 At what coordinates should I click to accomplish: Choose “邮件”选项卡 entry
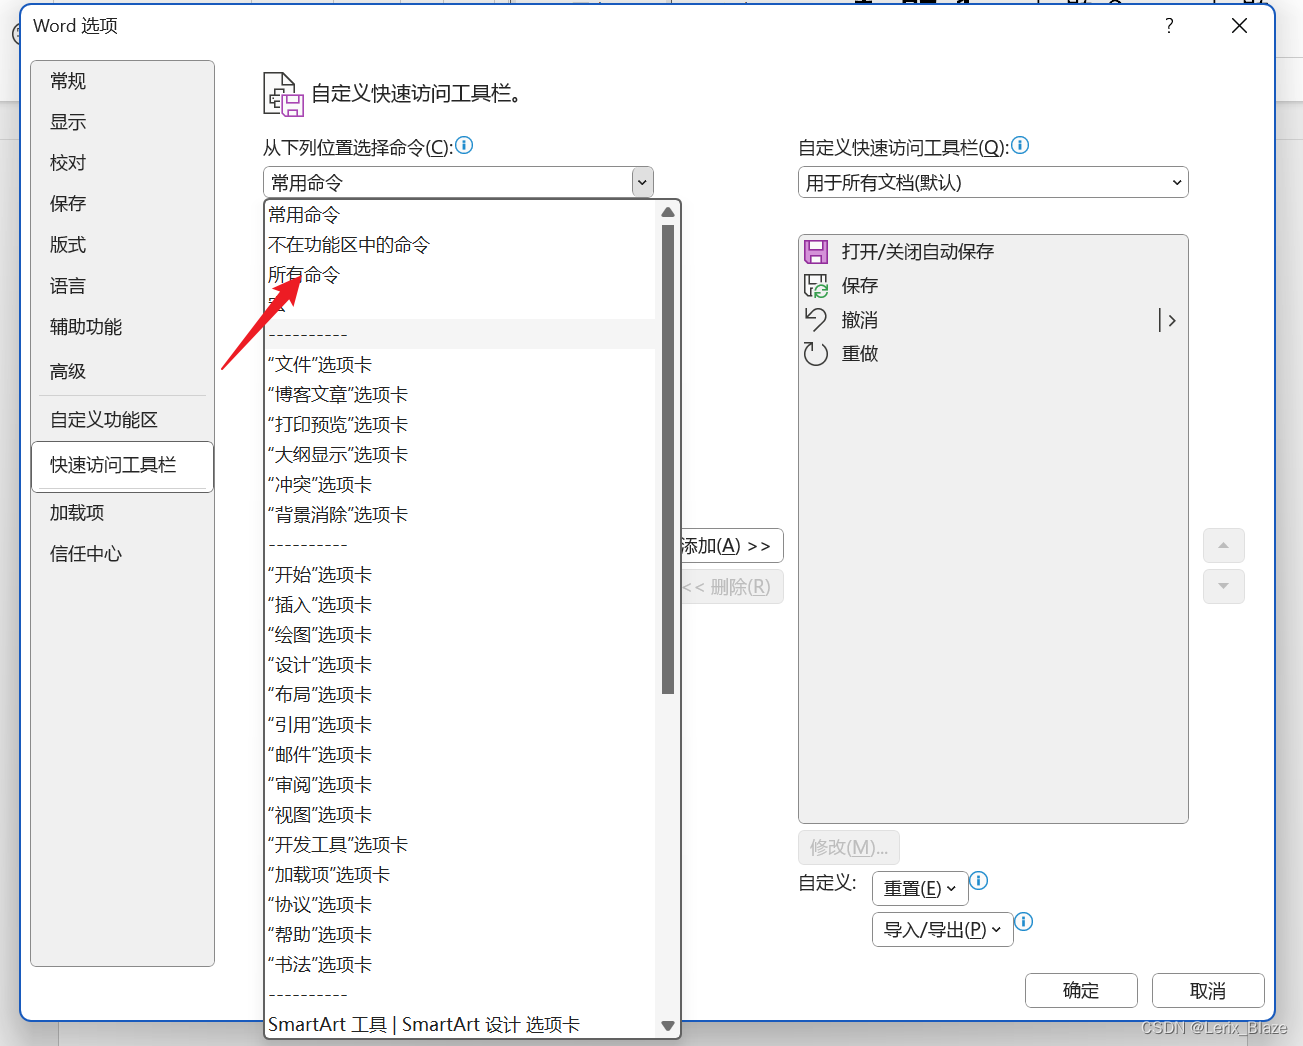[461, 755]
